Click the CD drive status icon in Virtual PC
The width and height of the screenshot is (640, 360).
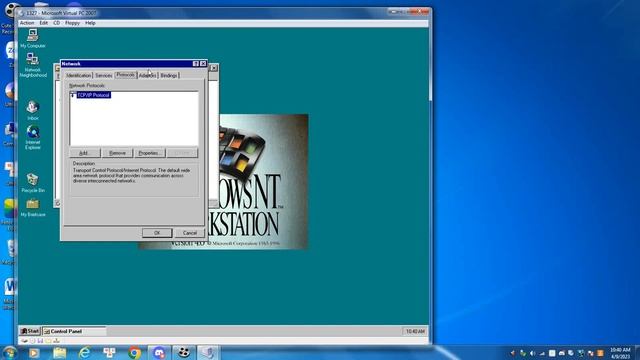click(x=33, y=340)
